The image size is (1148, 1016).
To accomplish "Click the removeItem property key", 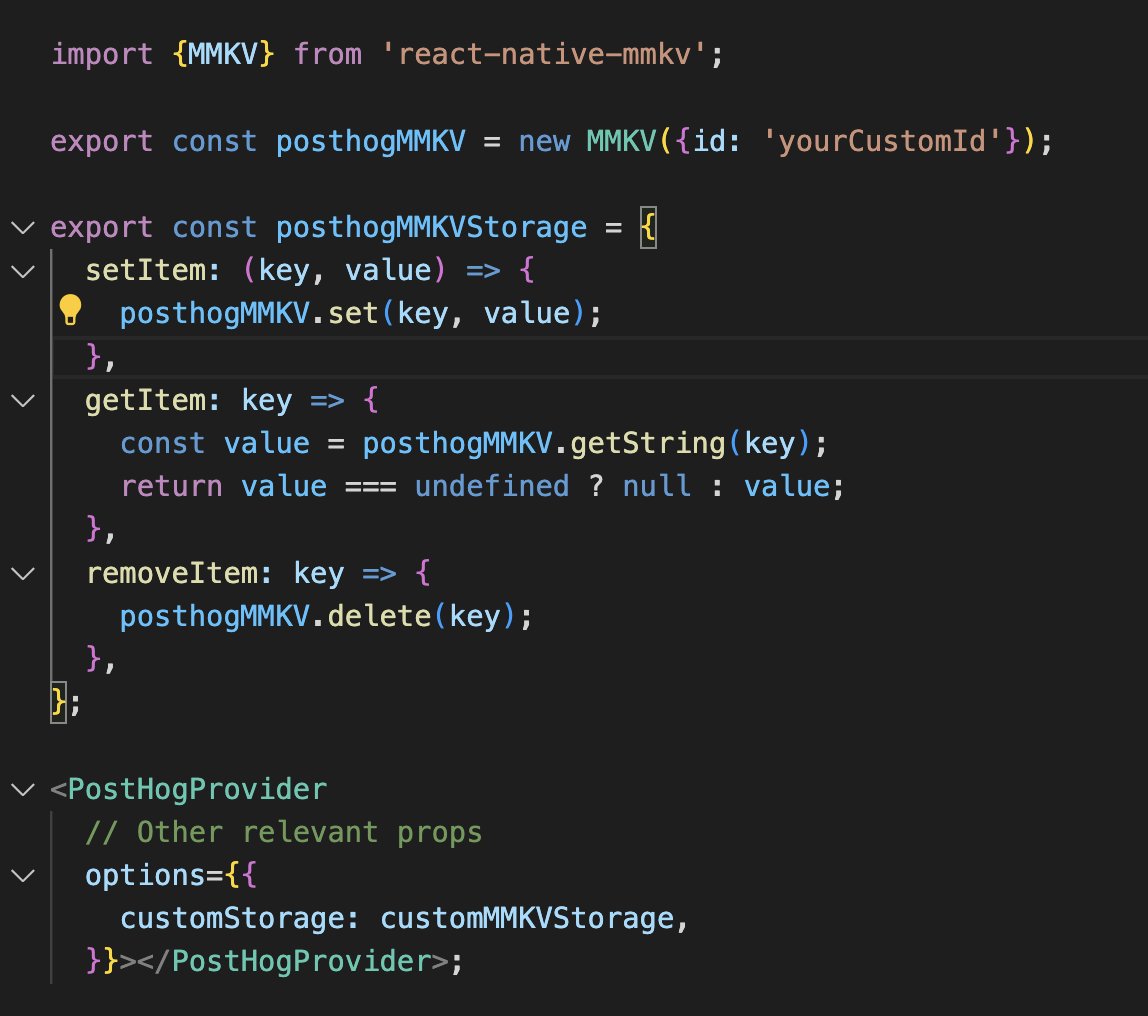I will (x=172, y=573).
